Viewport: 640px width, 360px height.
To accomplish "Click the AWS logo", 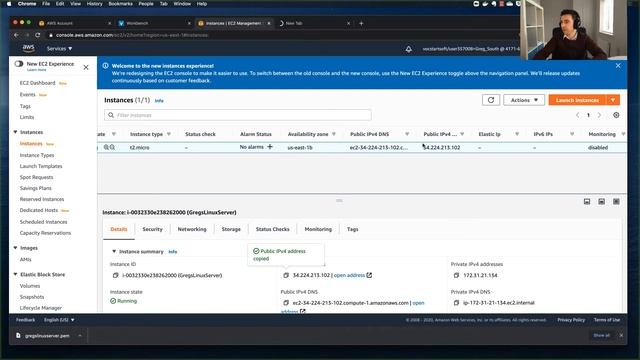I will 28,48.
